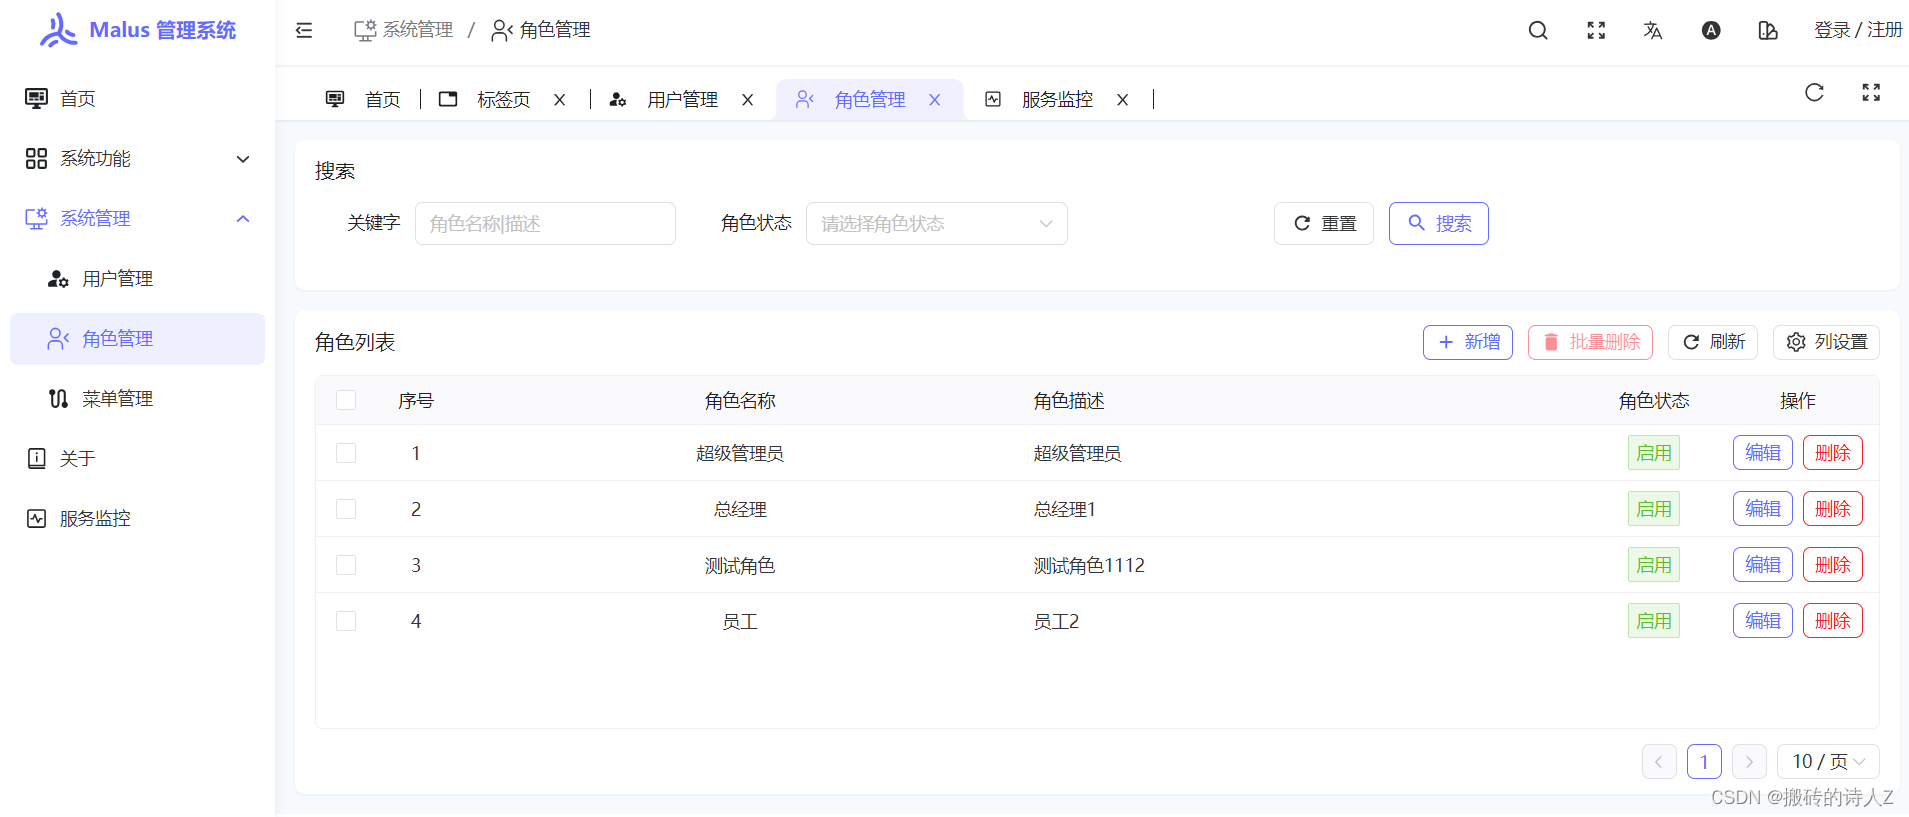
Task: Click the font size 'A' icon
Action: click(1711, 30)
